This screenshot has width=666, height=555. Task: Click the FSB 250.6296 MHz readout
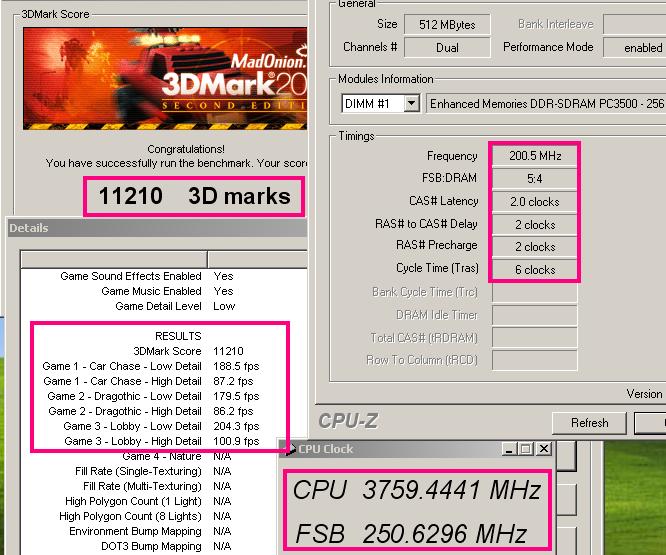[x=411, y=533]
